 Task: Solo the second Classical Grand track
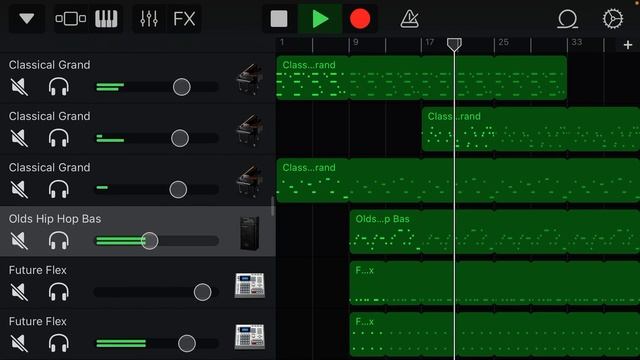(58, 138)
